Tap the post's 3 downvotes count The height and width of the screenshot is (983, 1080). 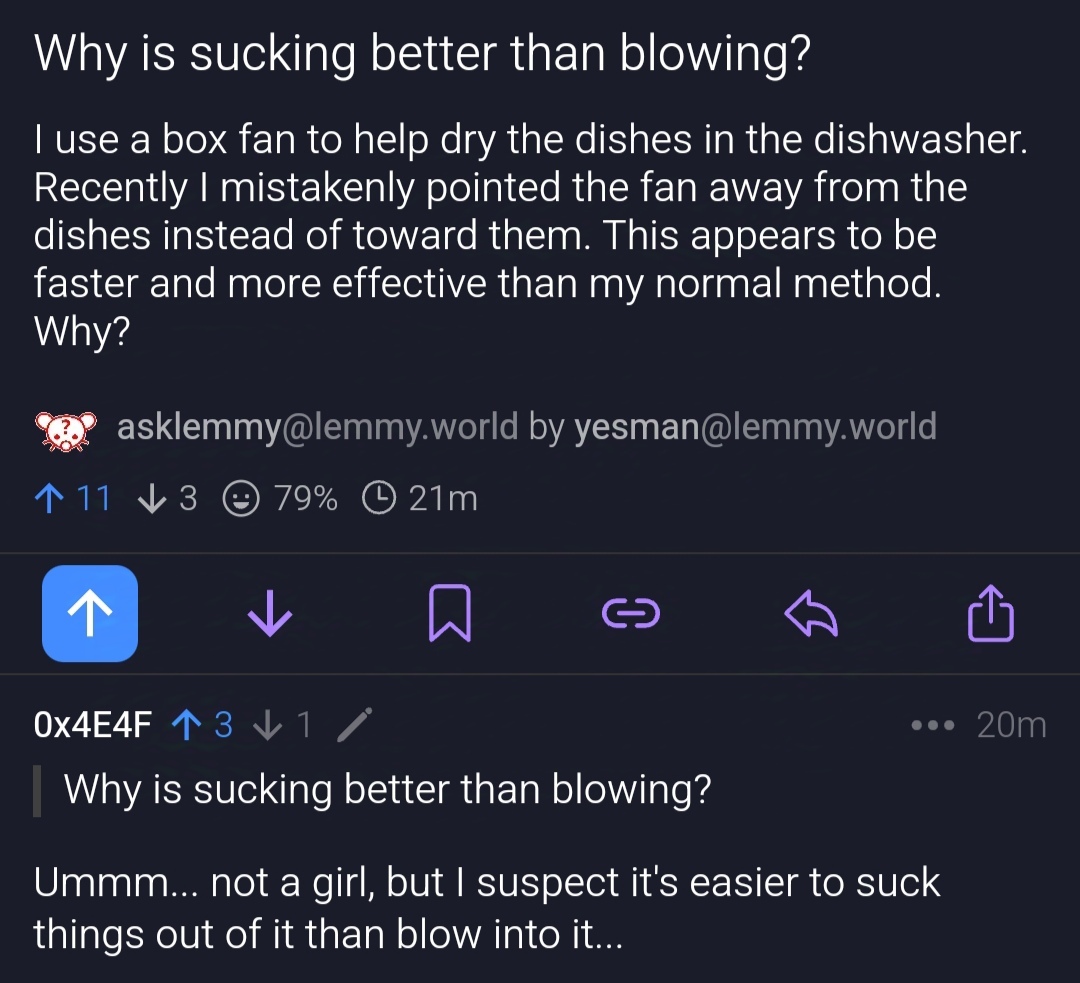coord(167,498)
